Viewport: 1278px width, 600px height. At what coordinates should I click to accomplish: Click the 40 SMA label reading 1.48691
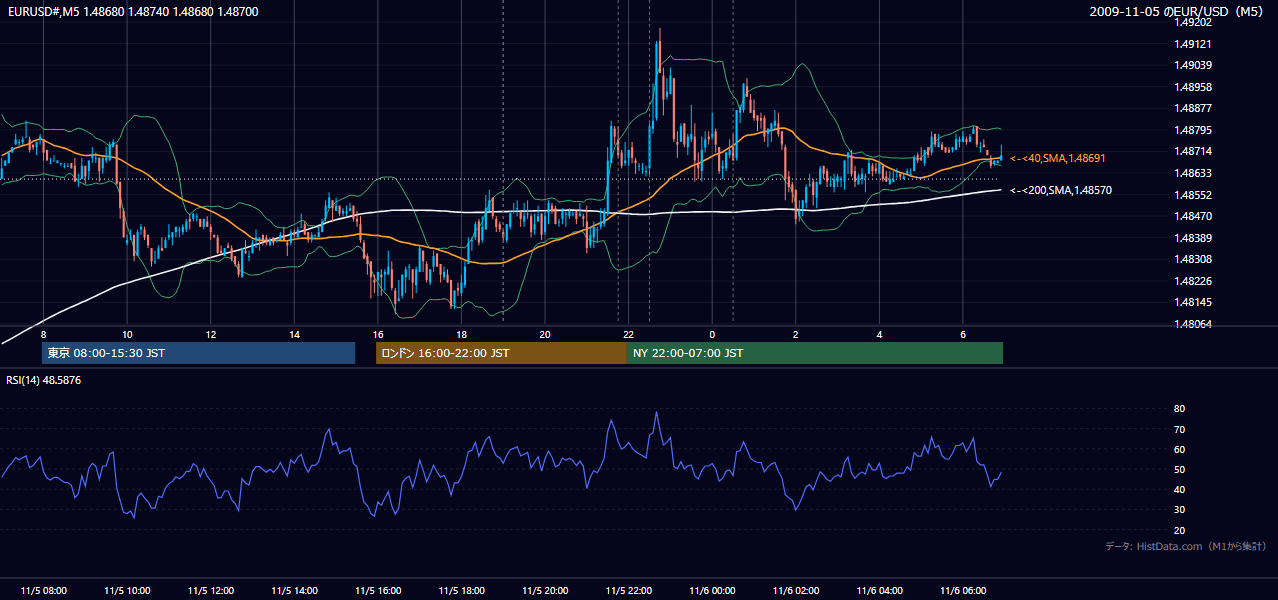click(x=1058, y=158)
